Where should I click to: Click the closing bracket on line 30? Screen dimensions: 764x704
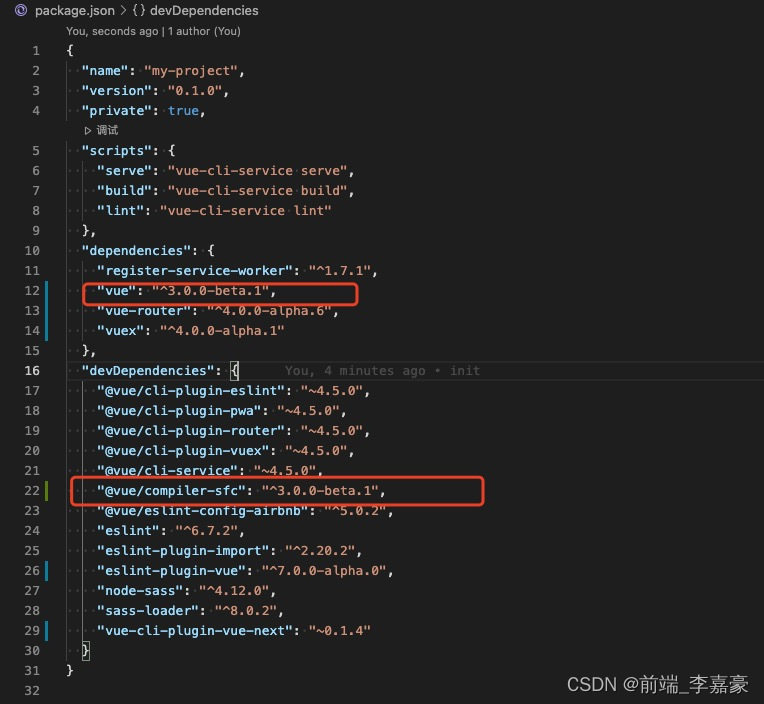point(86,651)
